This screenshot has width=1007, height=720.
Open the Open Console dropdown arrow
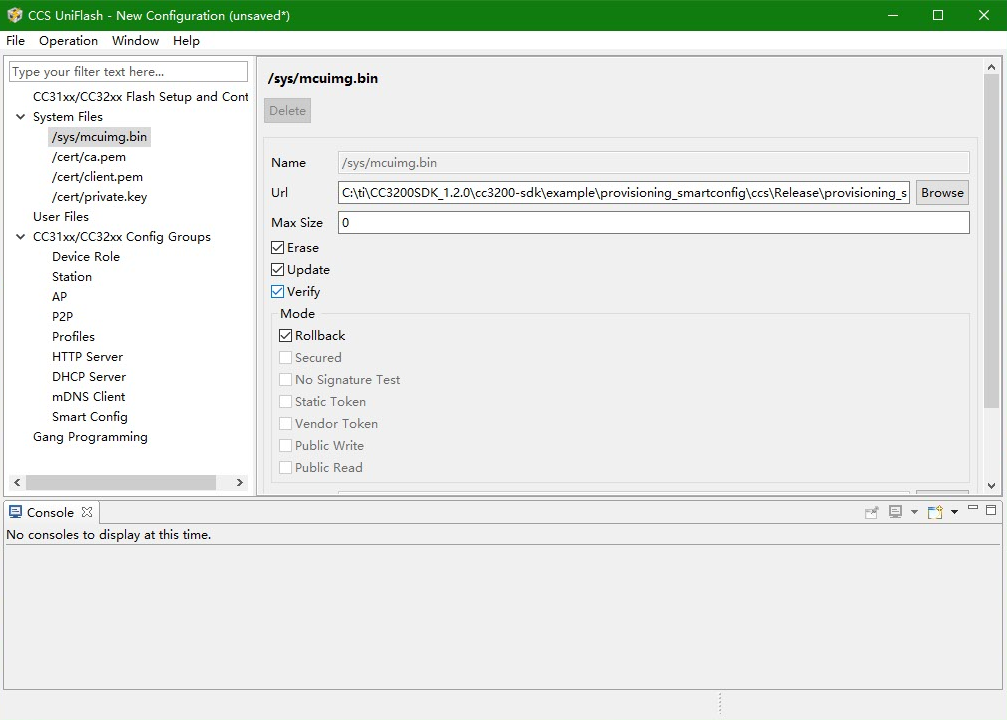tap(954, 512)
